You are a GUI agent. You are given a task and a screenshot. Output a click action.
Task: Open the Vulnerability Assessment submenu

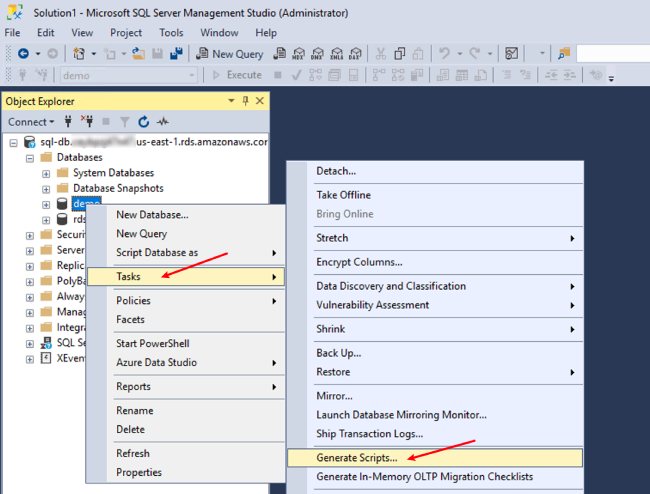point(435,305)
